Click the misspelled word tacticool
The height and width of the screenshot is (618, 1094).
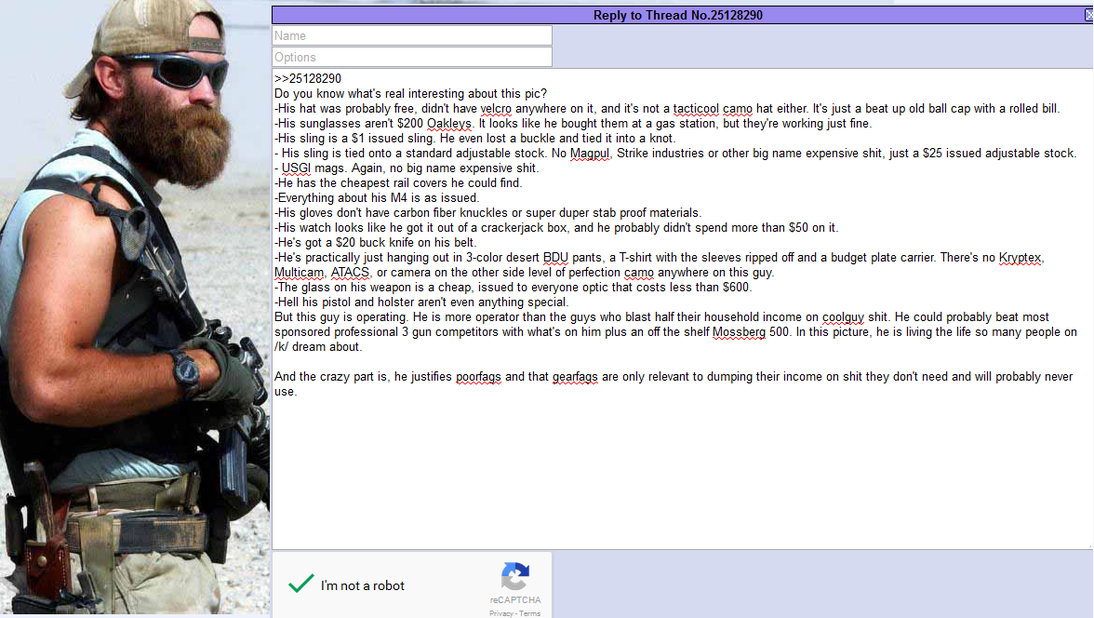point(696,109)
